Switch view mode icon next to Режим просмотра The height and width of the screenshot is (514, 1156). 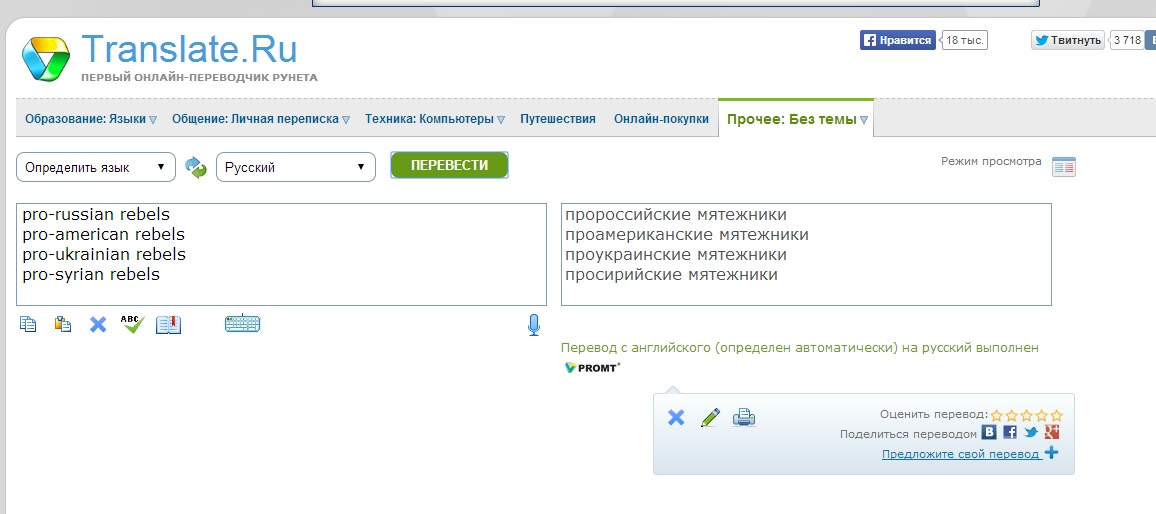[x=1064, y=167]
